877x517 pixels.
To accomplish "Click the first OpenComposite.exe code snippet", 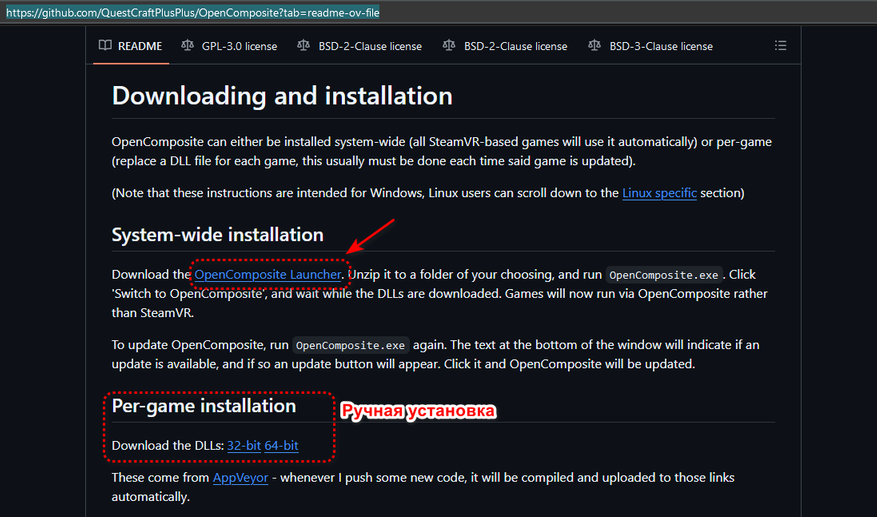I will (x=663, y=275).
